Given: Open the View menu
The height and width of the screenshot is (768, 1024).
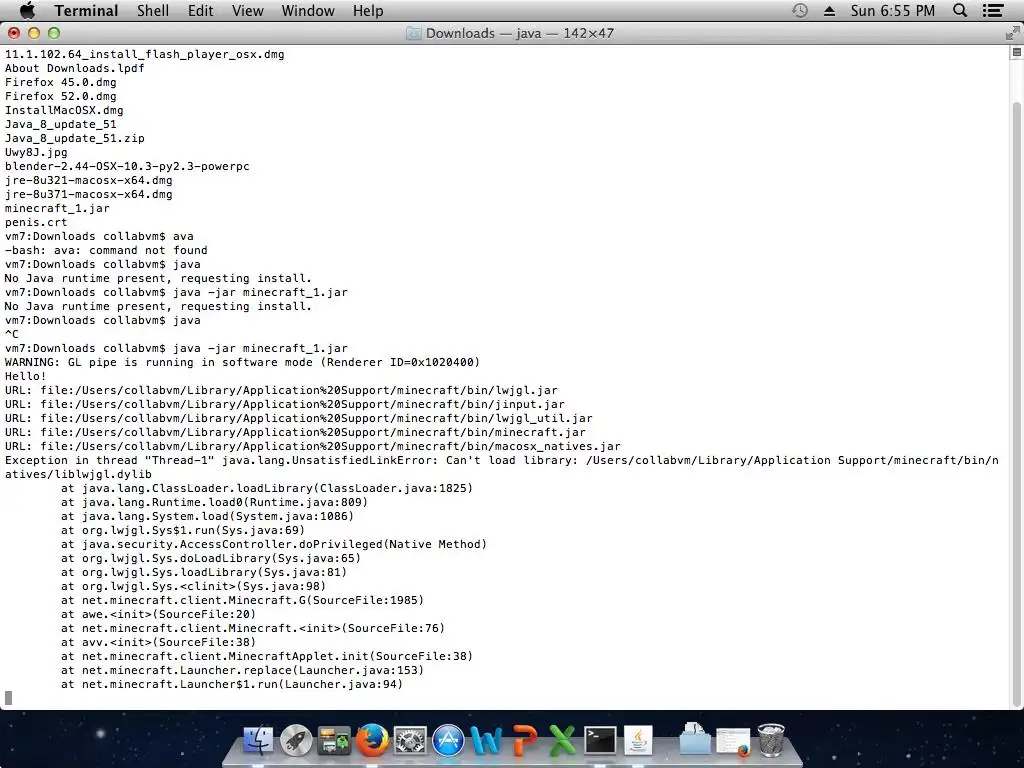Looking at the screenshot, I should coord(248,10).
